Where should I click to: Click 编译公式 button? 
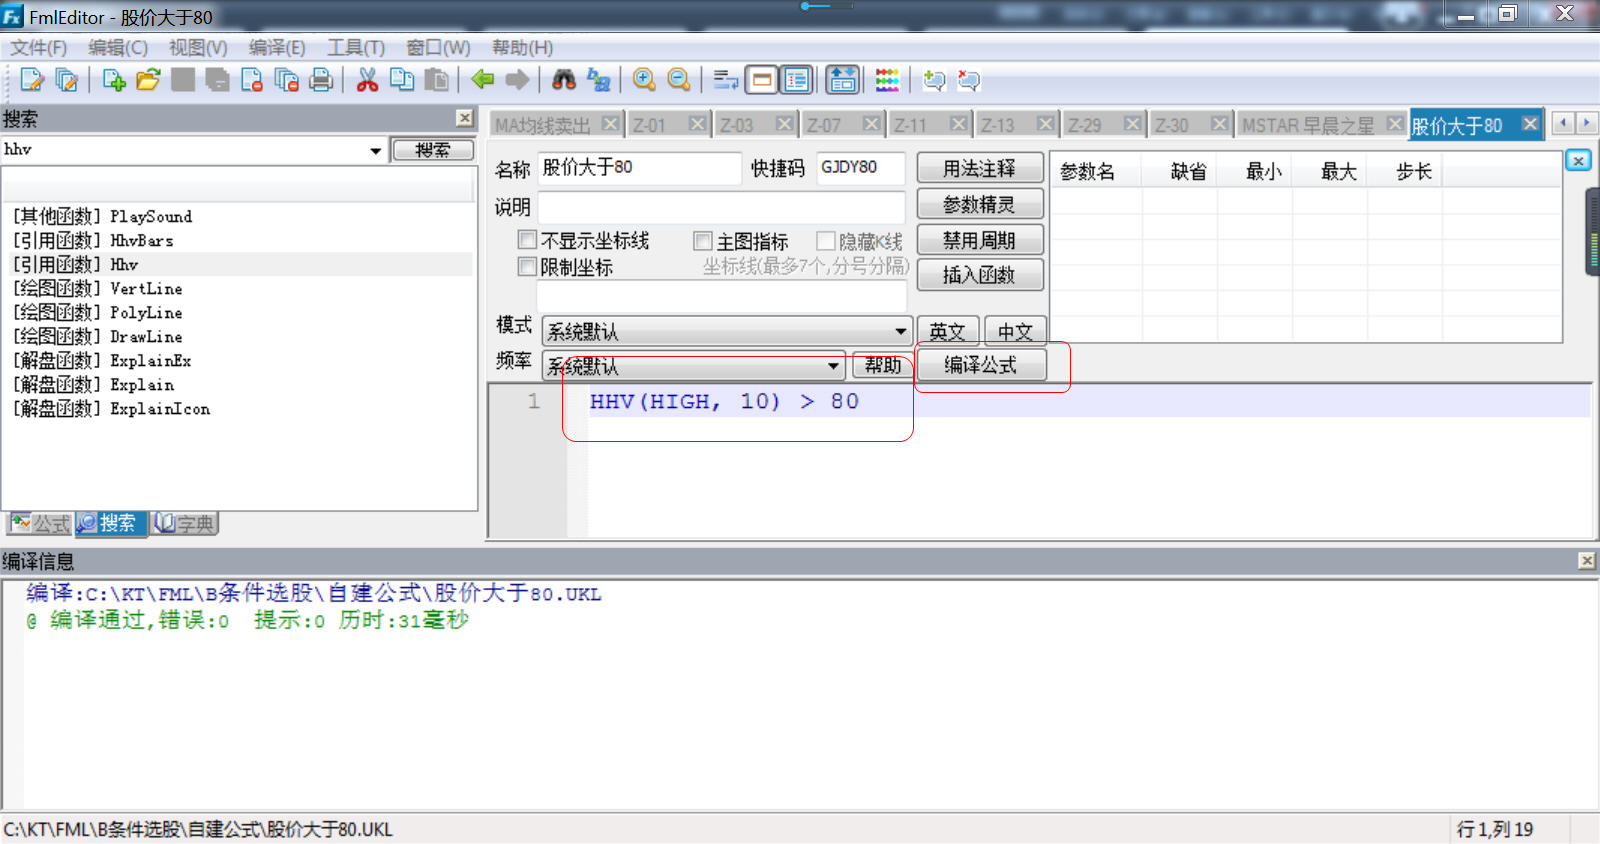pyautogui.click(x=980, y=365)
